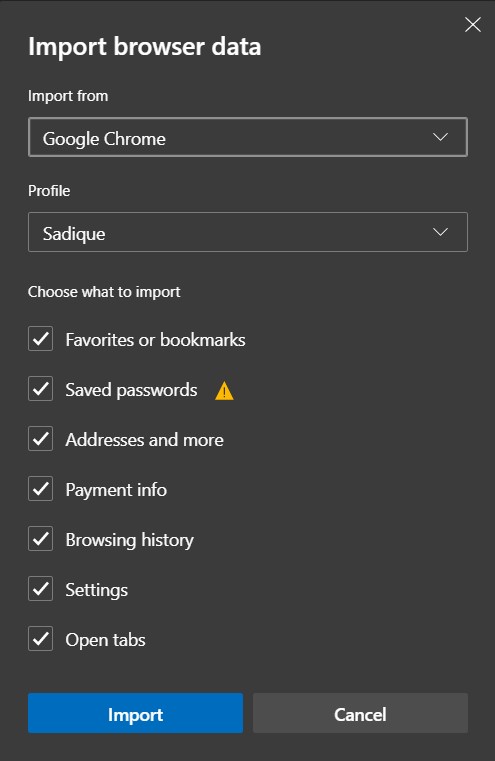
Task: Disable the Payment info checkbox
Action: point(40,488)
